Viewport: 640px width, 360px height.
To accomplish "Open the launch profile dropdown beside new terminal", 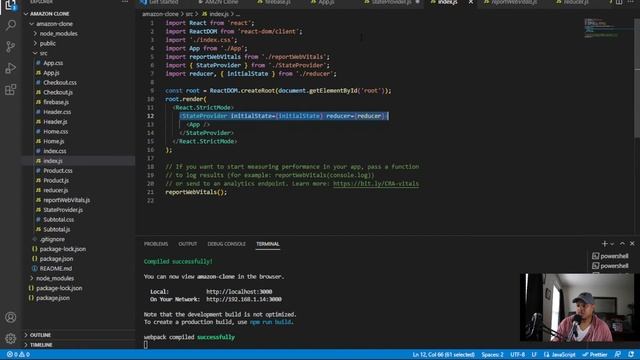I will (x=612, y=244).
